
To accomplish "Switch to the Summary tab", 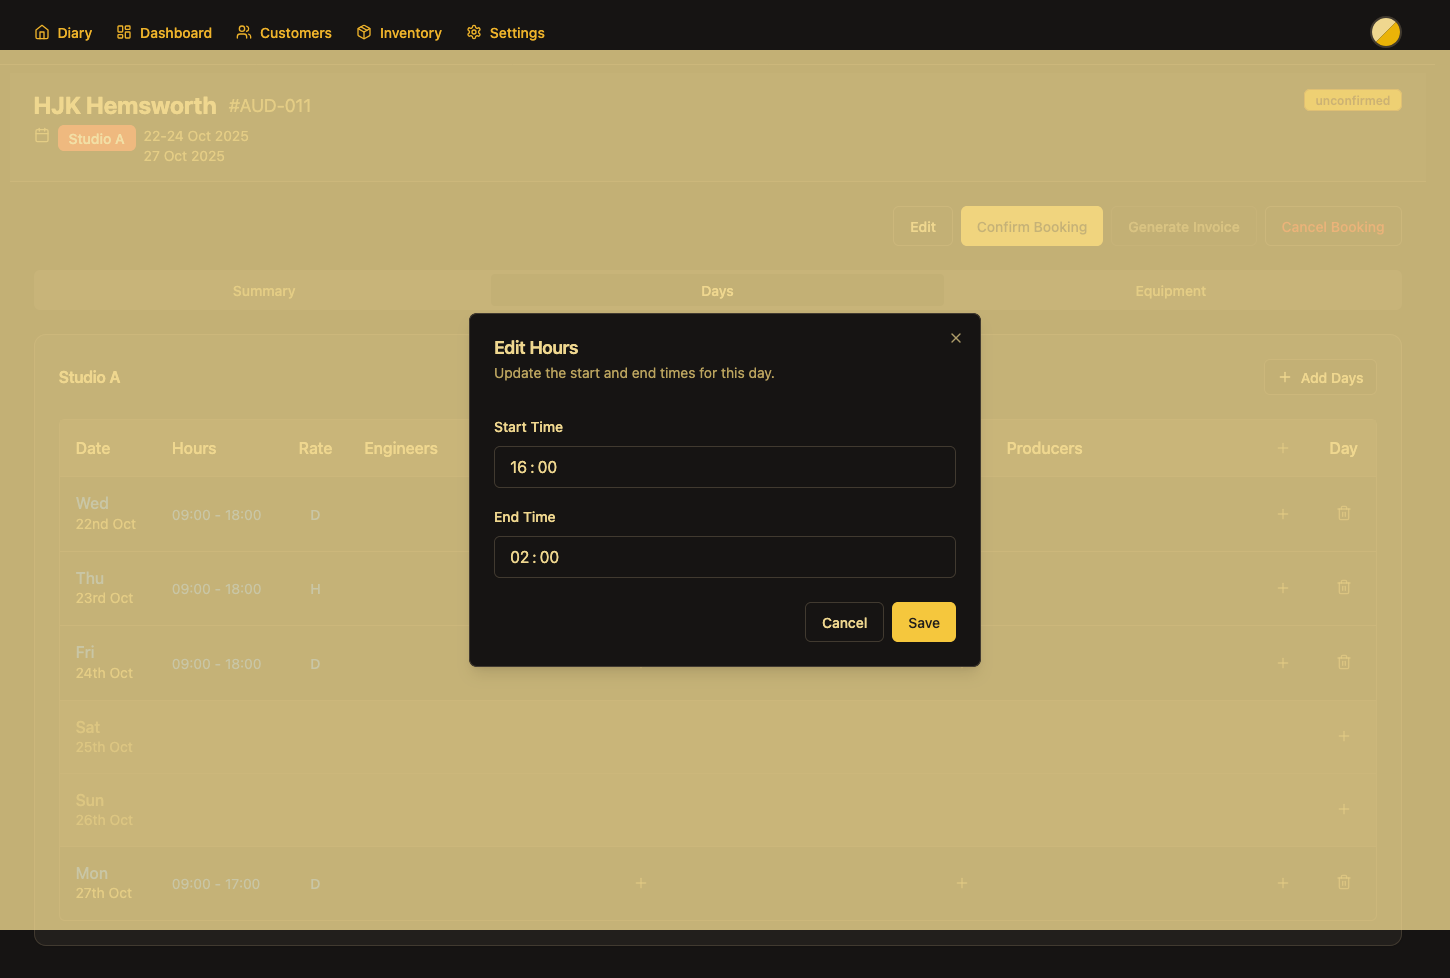I will 264,291.
